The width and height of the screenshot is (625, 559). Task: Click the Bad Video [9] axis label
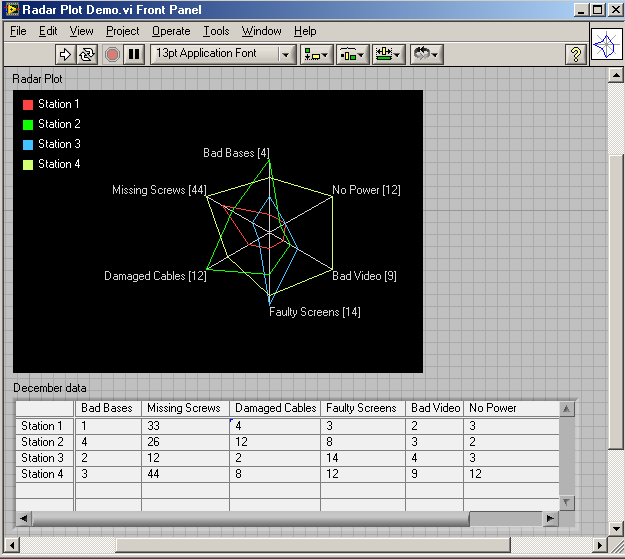tap(364, 276)
